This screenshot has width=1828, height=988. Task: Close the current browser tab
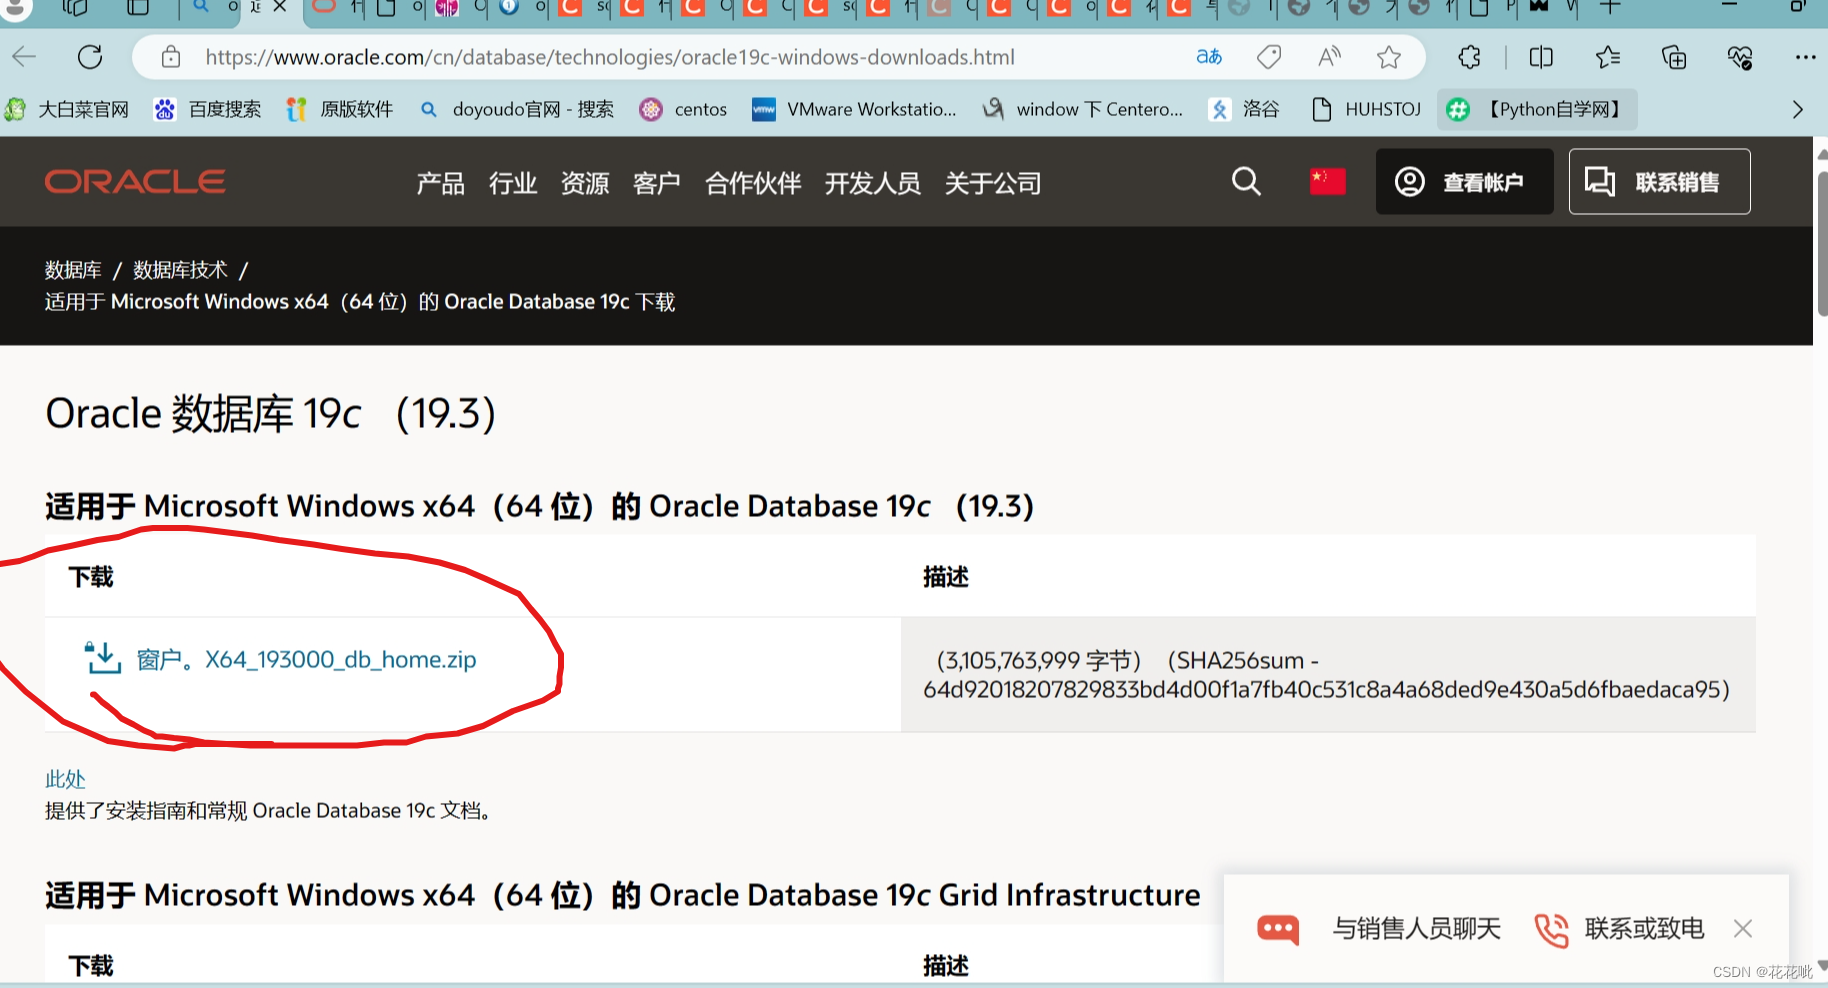280,7
